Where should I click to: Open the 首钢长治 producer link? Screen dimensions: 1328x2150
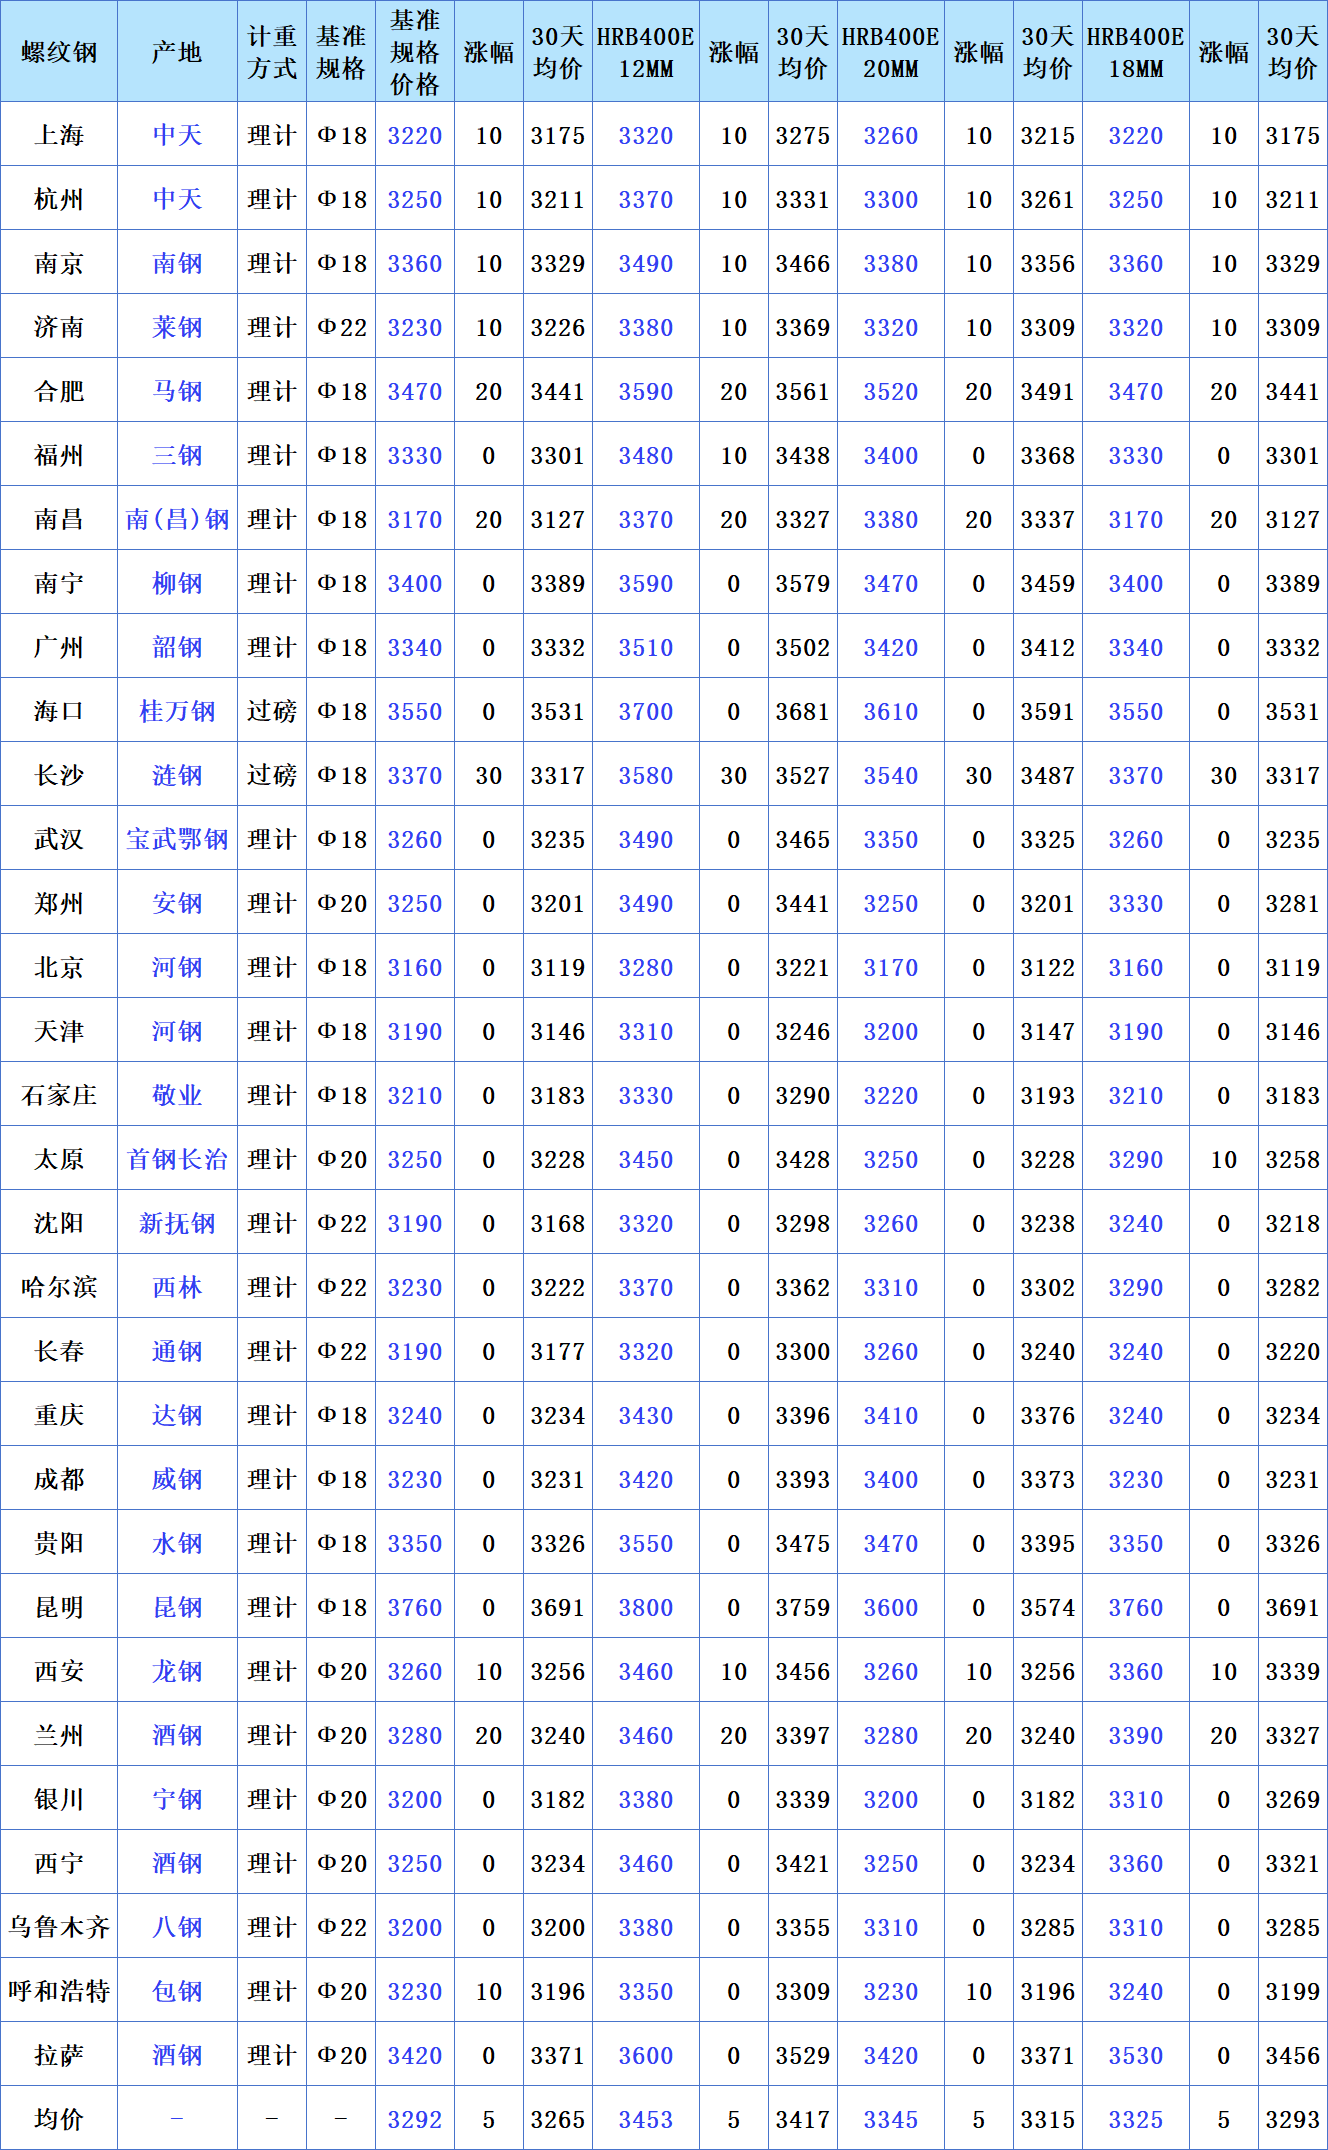177,1160
